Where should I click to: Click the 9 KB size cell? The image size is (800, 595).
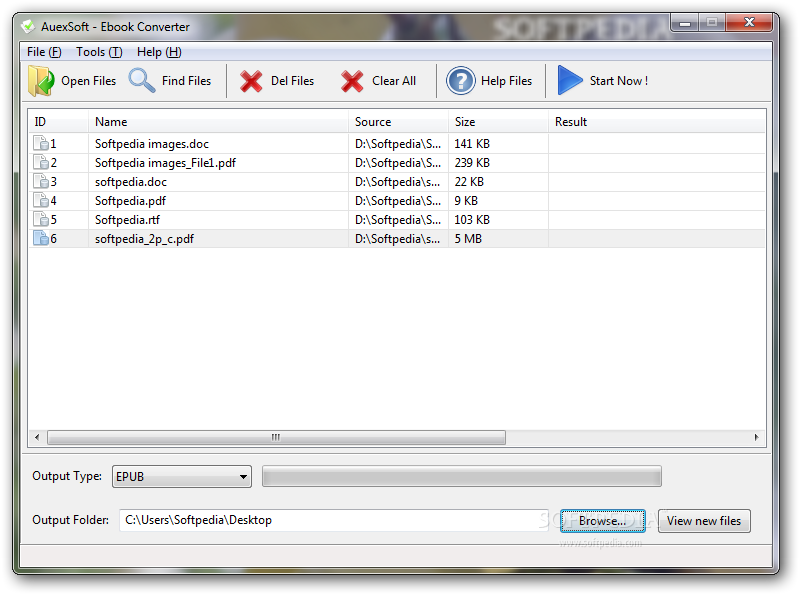[466, 201]
